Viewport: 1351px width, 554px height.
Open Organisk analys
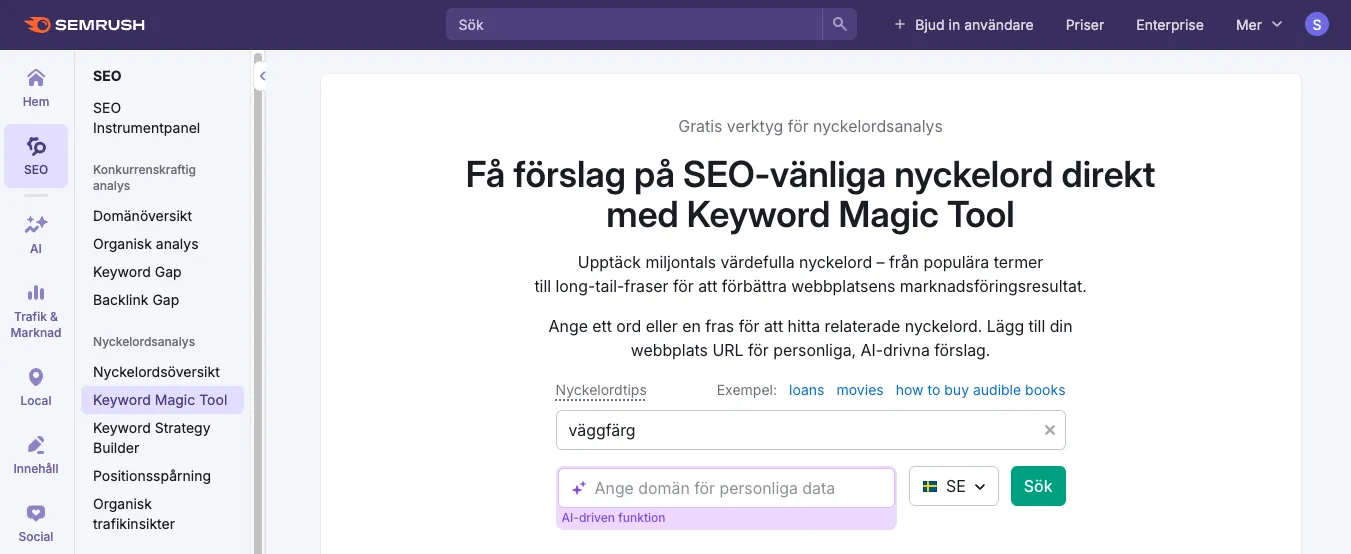point(146,244)
